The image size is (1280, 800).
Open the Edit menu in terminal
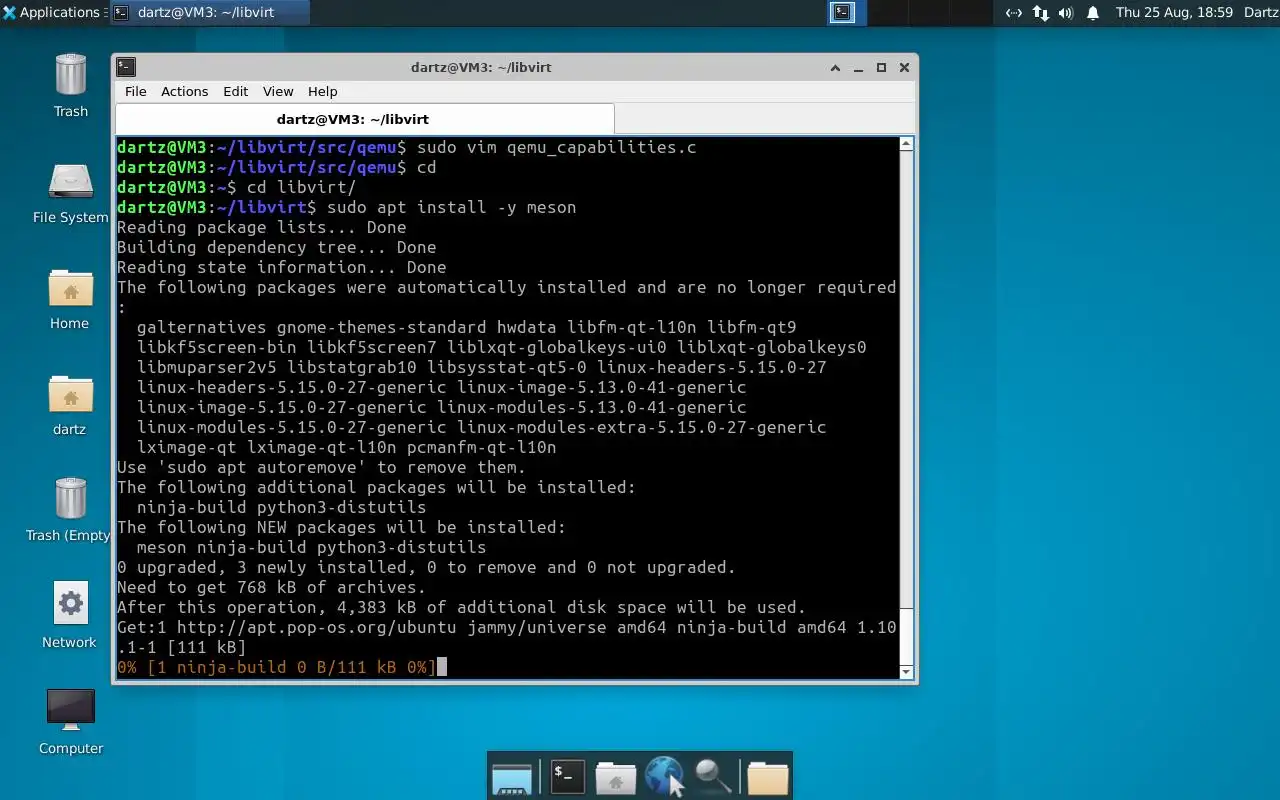click(235, 91)
